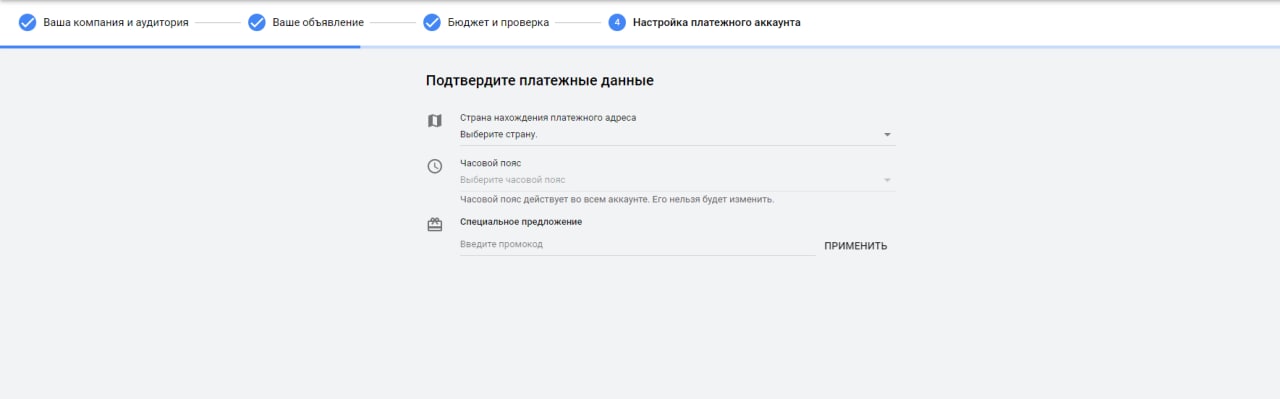Go to step Ваша компания и аудитория

(116, 22)
